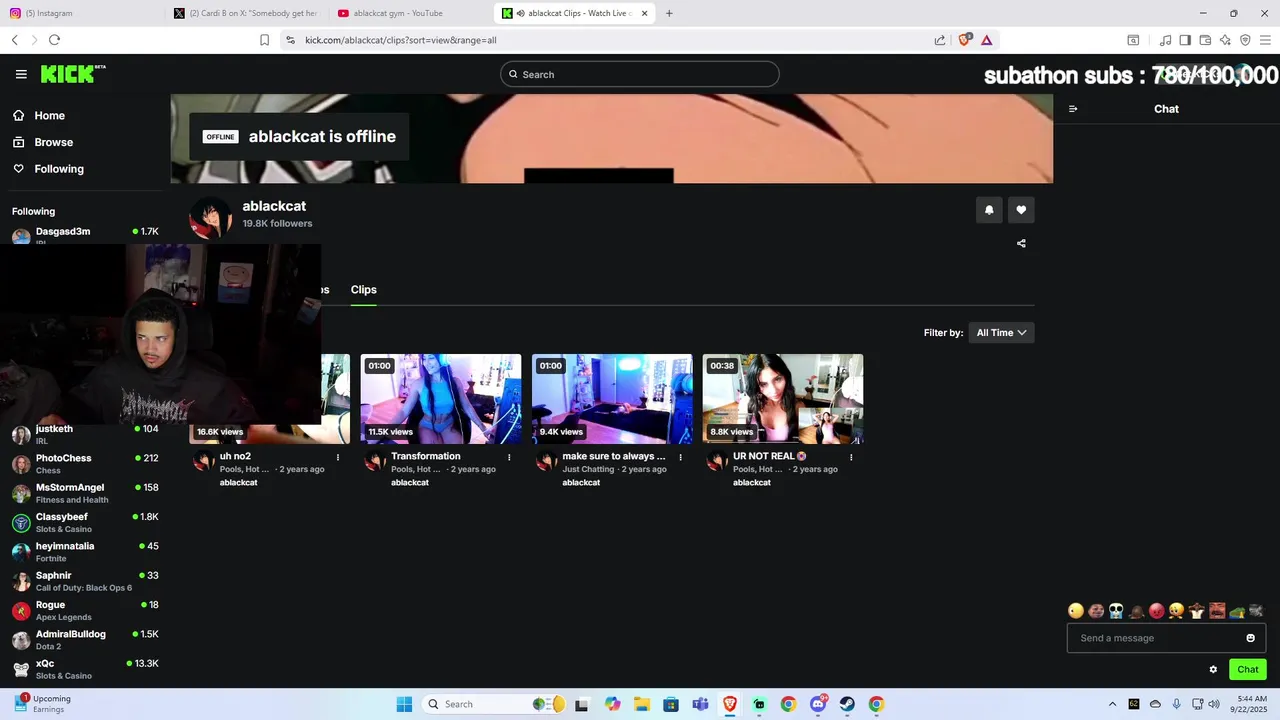Click the address bar URL

coord(401,40)
